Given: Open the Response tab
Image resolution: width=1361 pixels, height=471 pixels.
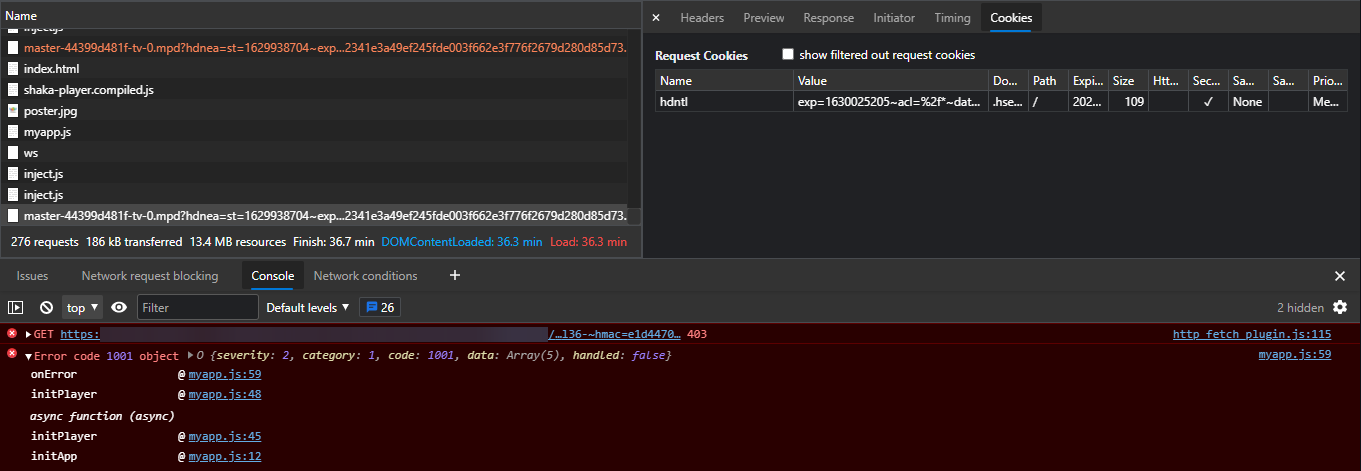Looking at the screenshot, I should pyautogui.click(x=829, y=18).
